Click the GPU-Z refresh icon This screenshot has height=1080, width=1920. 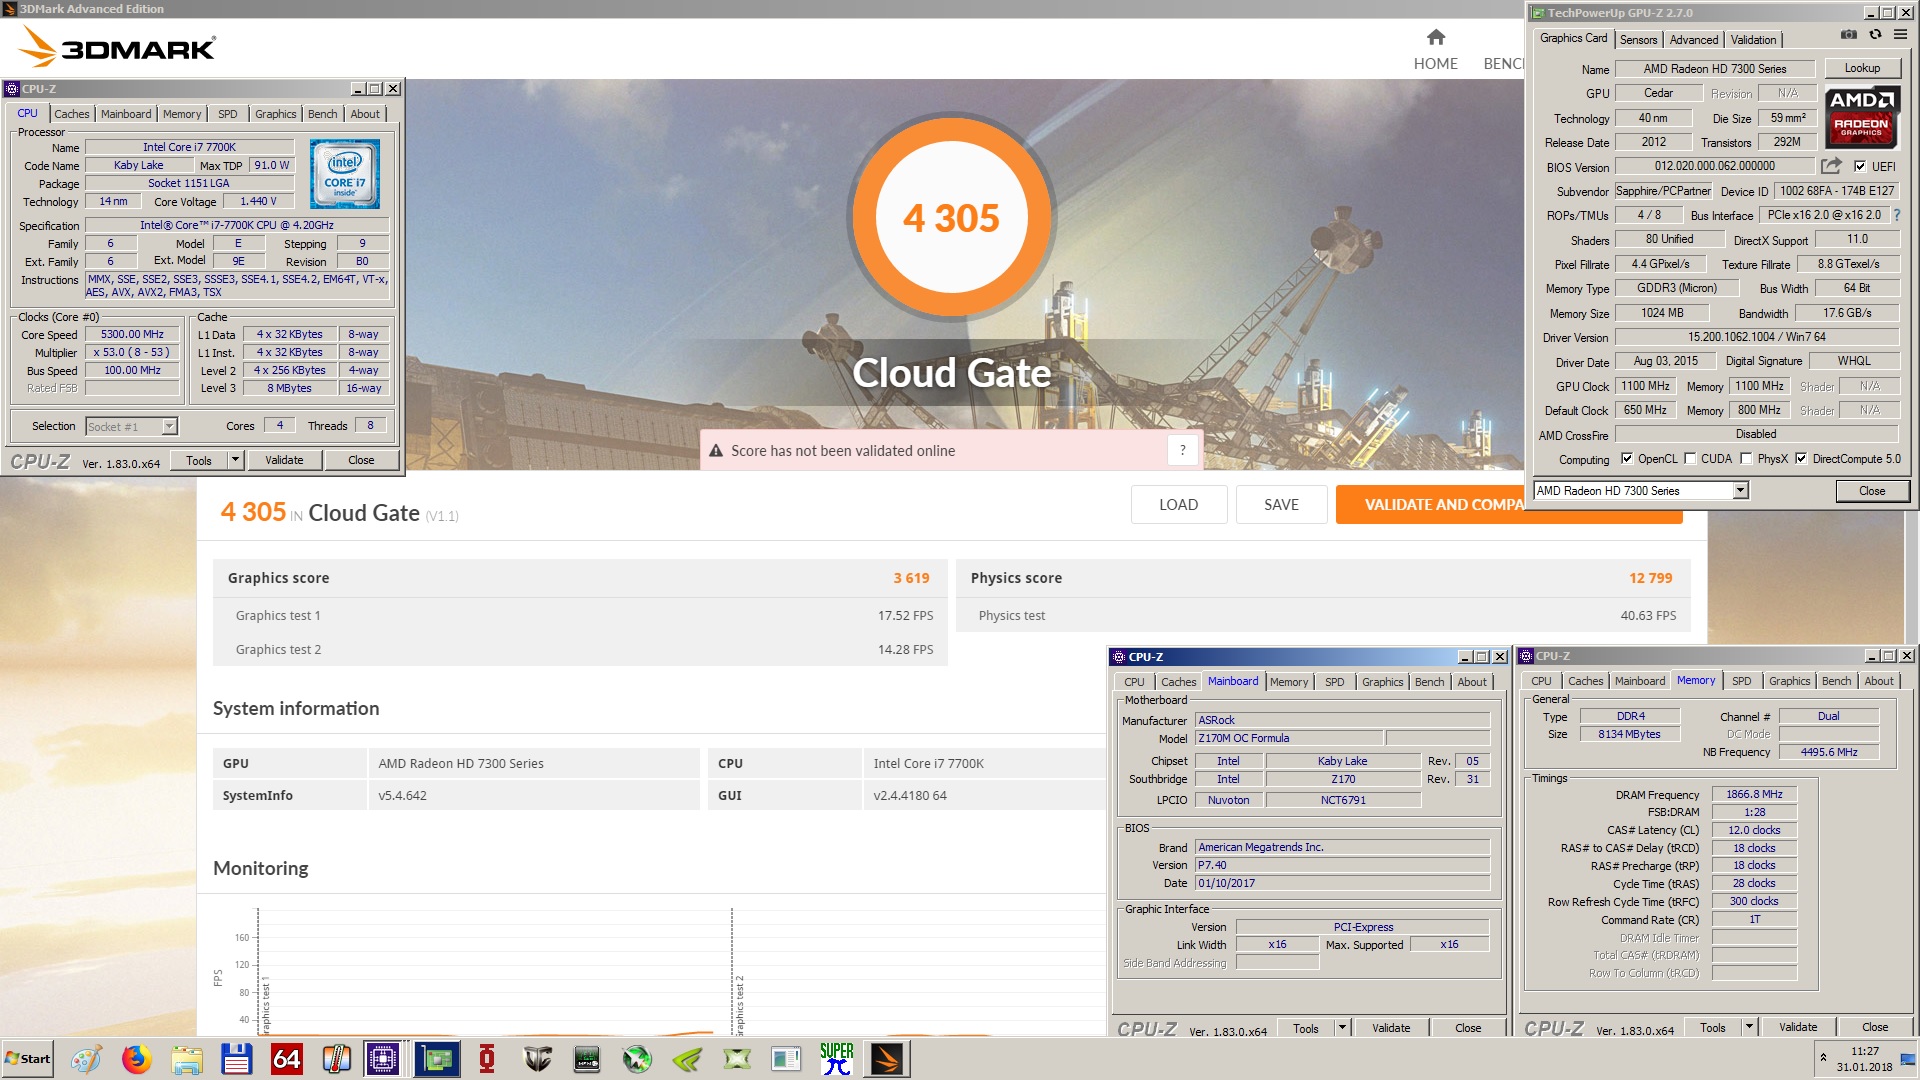pos(1875,35)
